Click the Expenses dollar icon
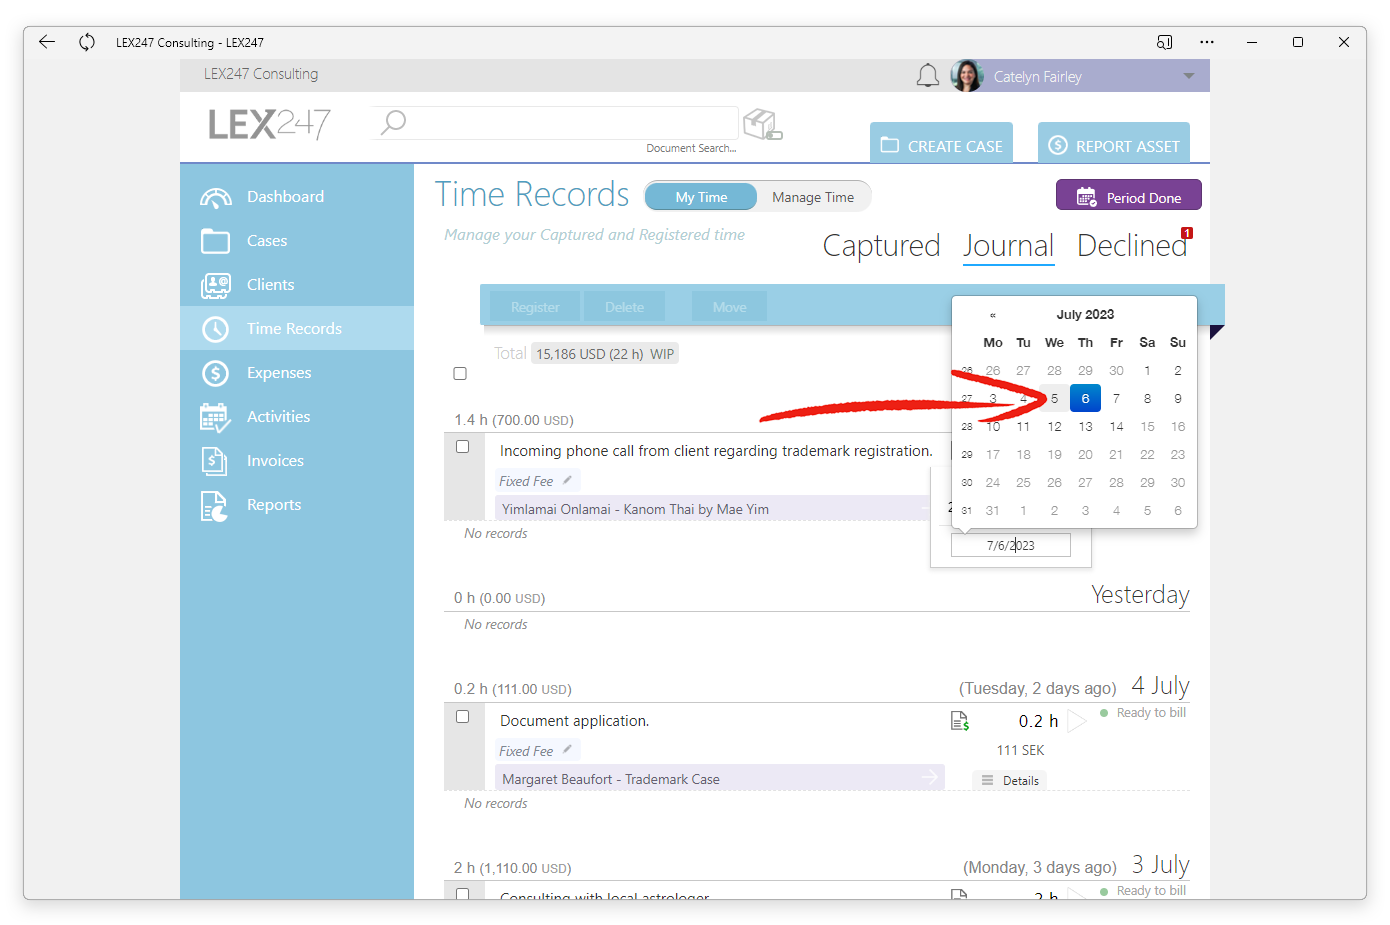The width and height of the screenshot is (1390, 925). pyautogui.click(x=215, y=373)
